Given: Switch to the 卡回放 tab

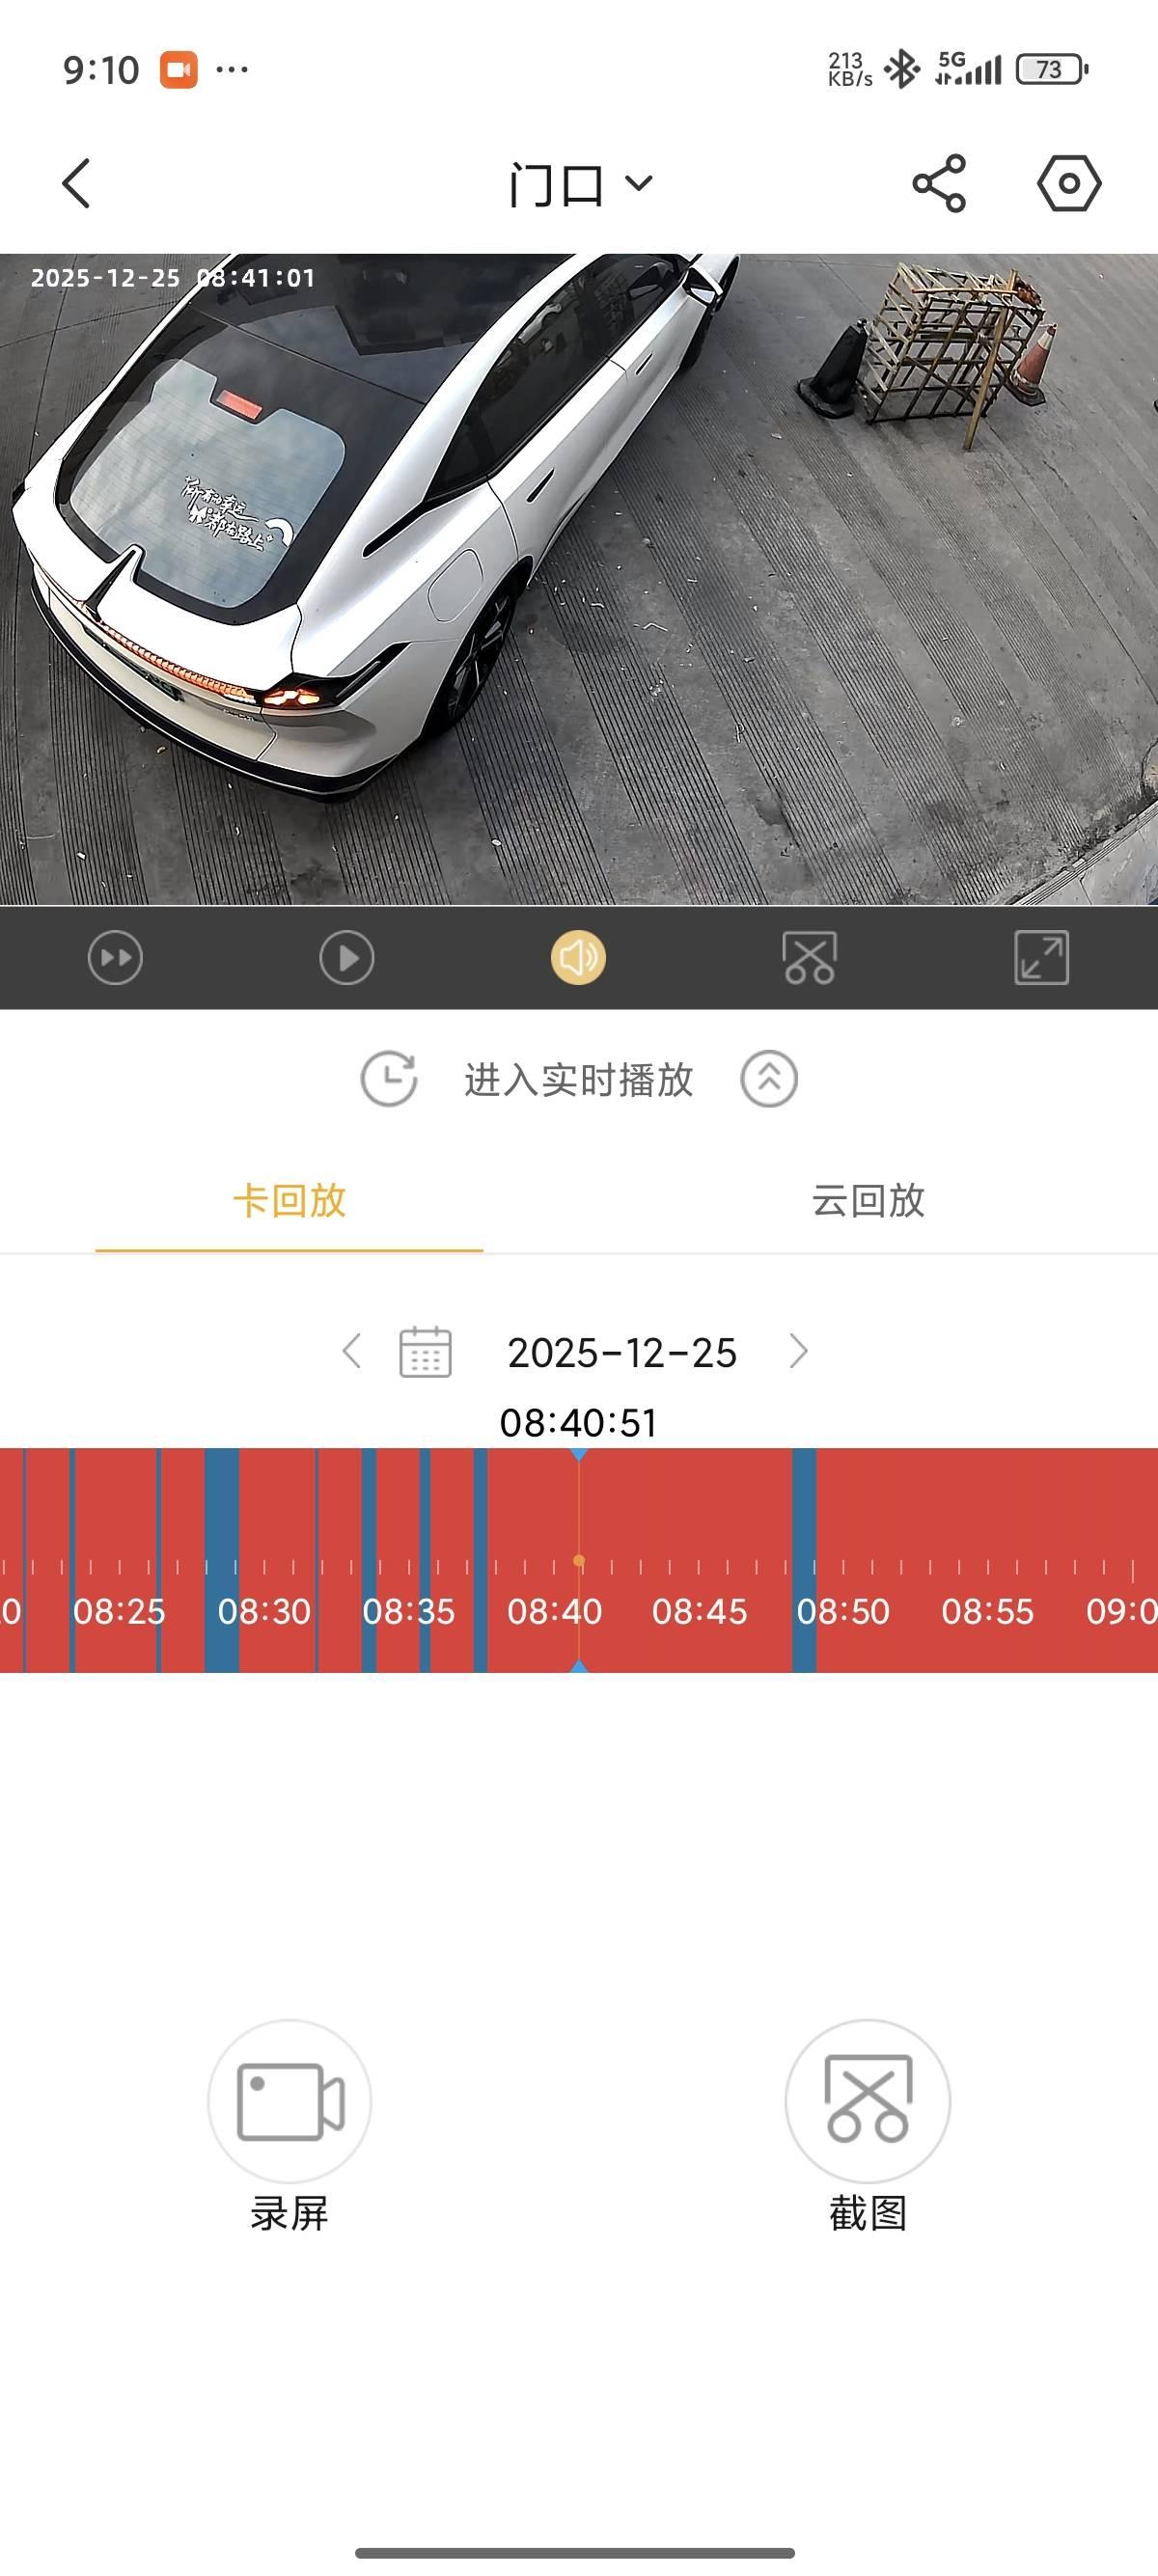Looking at the screenshot, I should (x=289, y=1201).
